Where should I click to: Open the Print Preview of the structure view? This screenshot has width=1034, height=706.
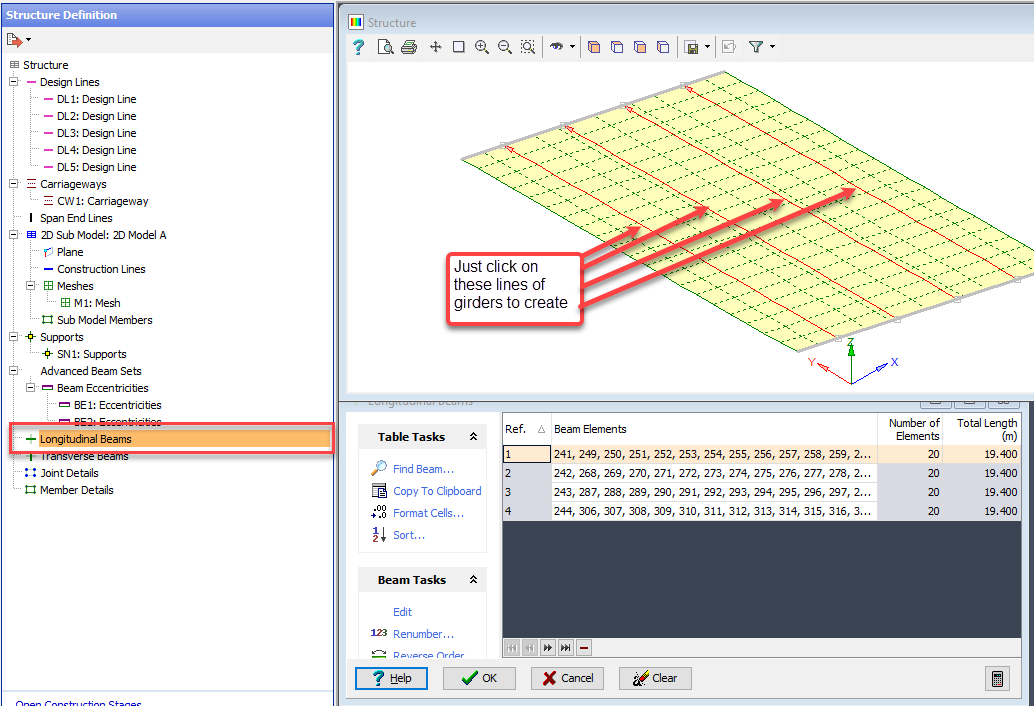pos(384,46)
